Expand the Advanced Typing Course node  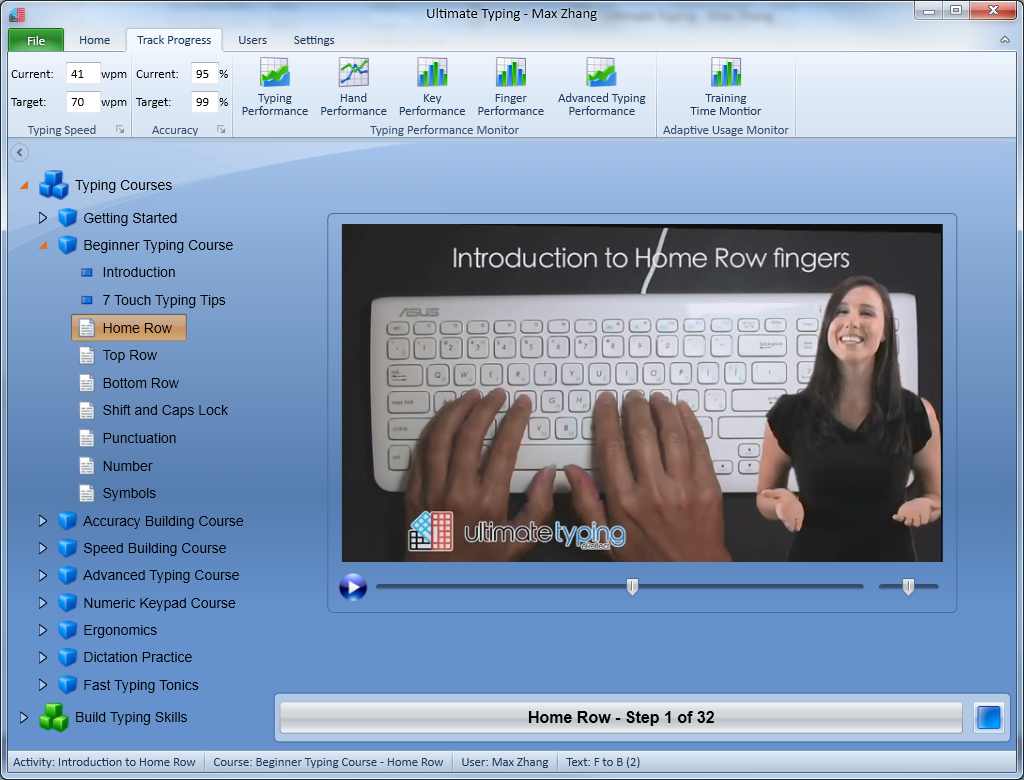[42, 575]
